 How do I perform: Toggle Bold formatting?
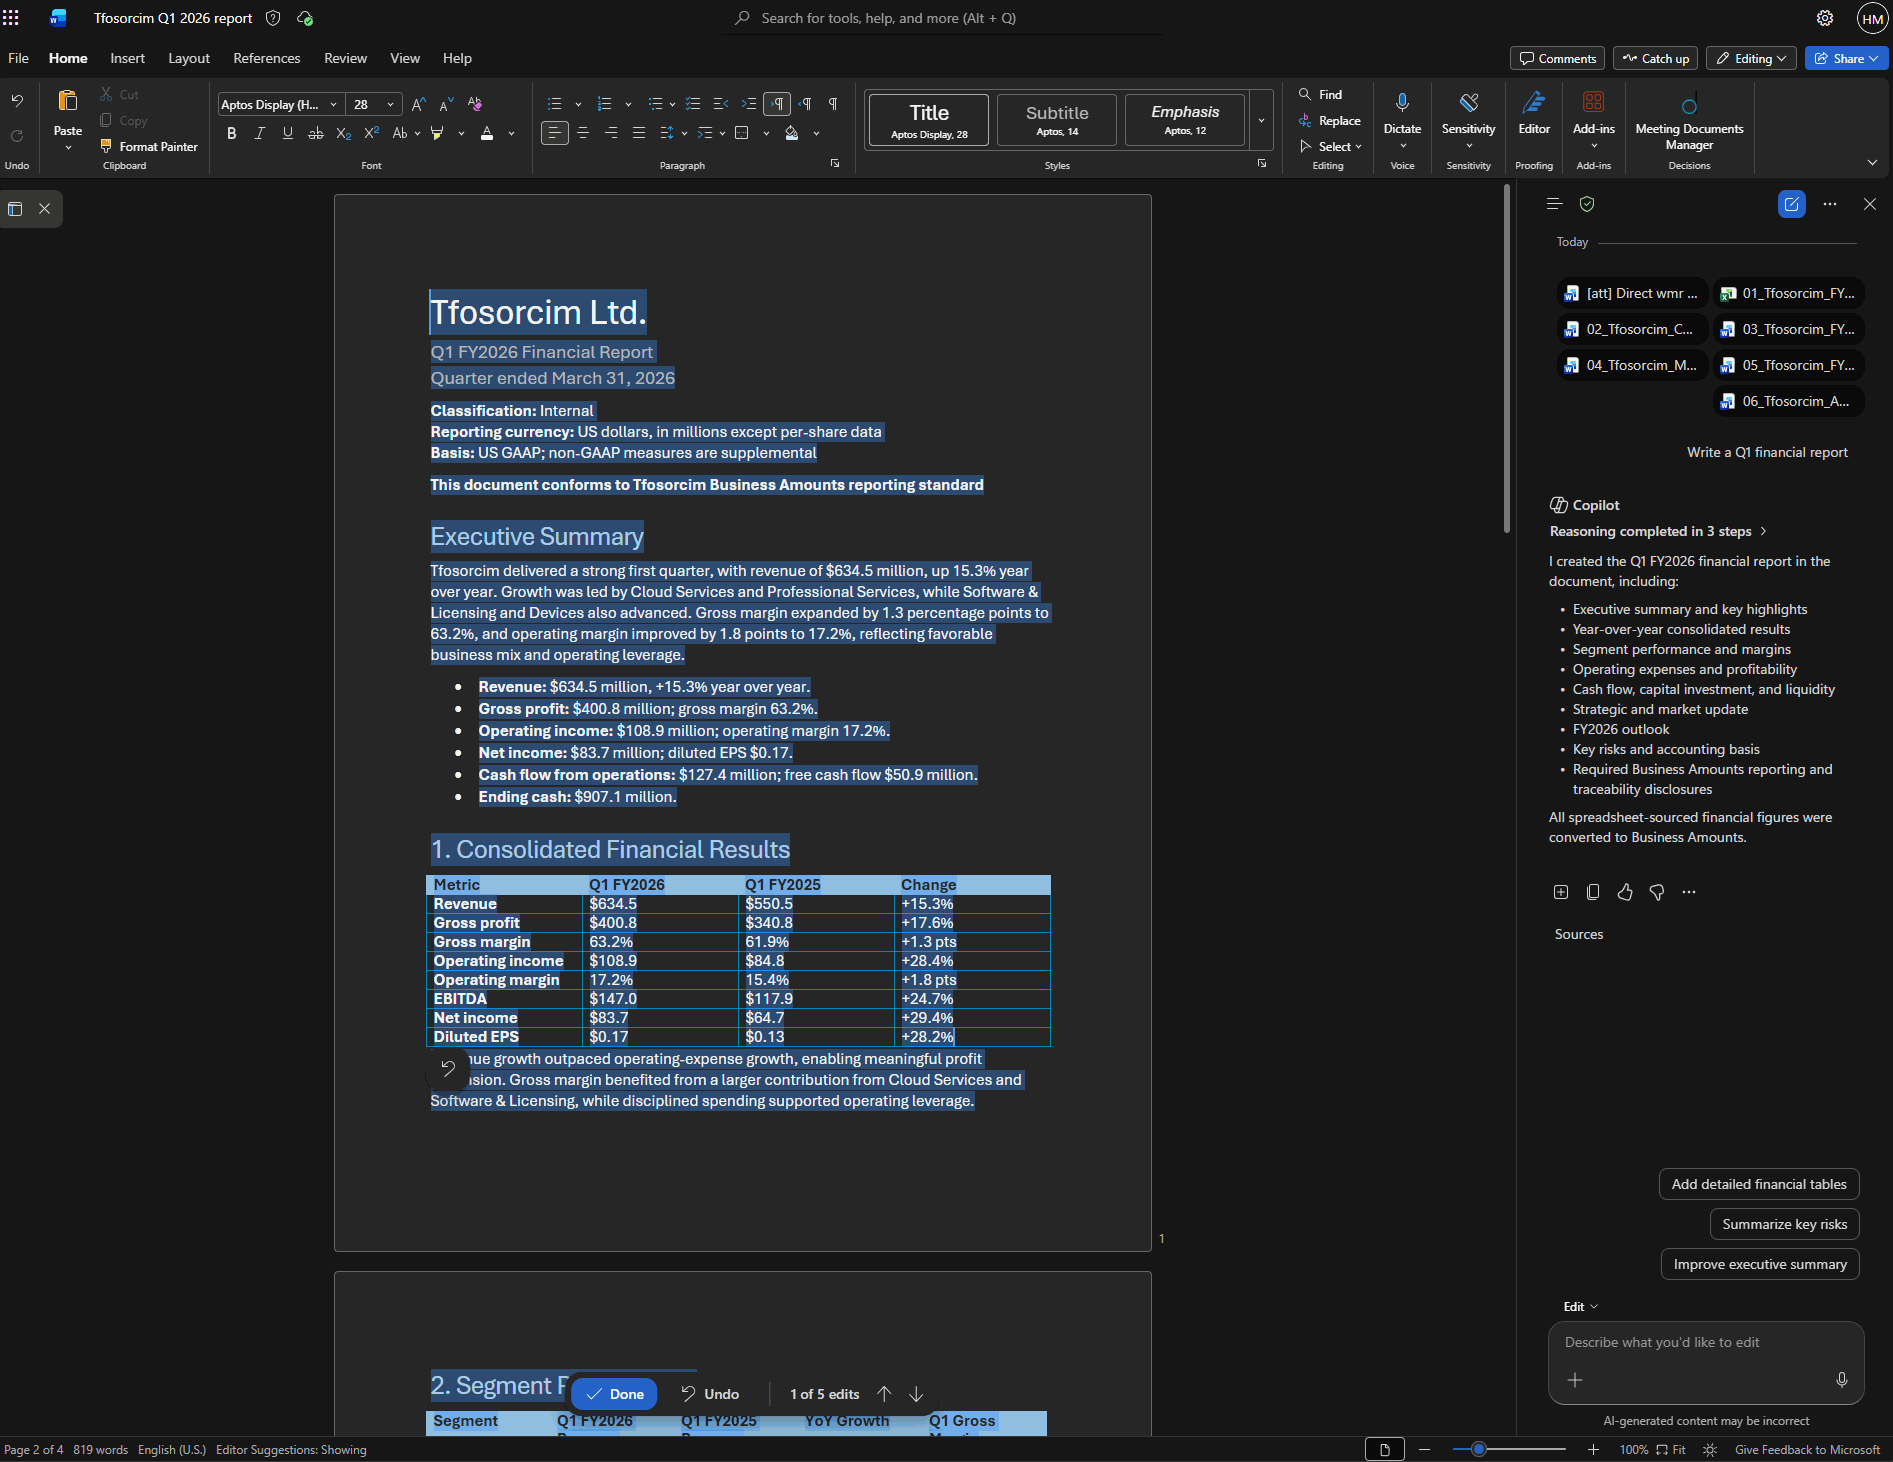point(232,133)
